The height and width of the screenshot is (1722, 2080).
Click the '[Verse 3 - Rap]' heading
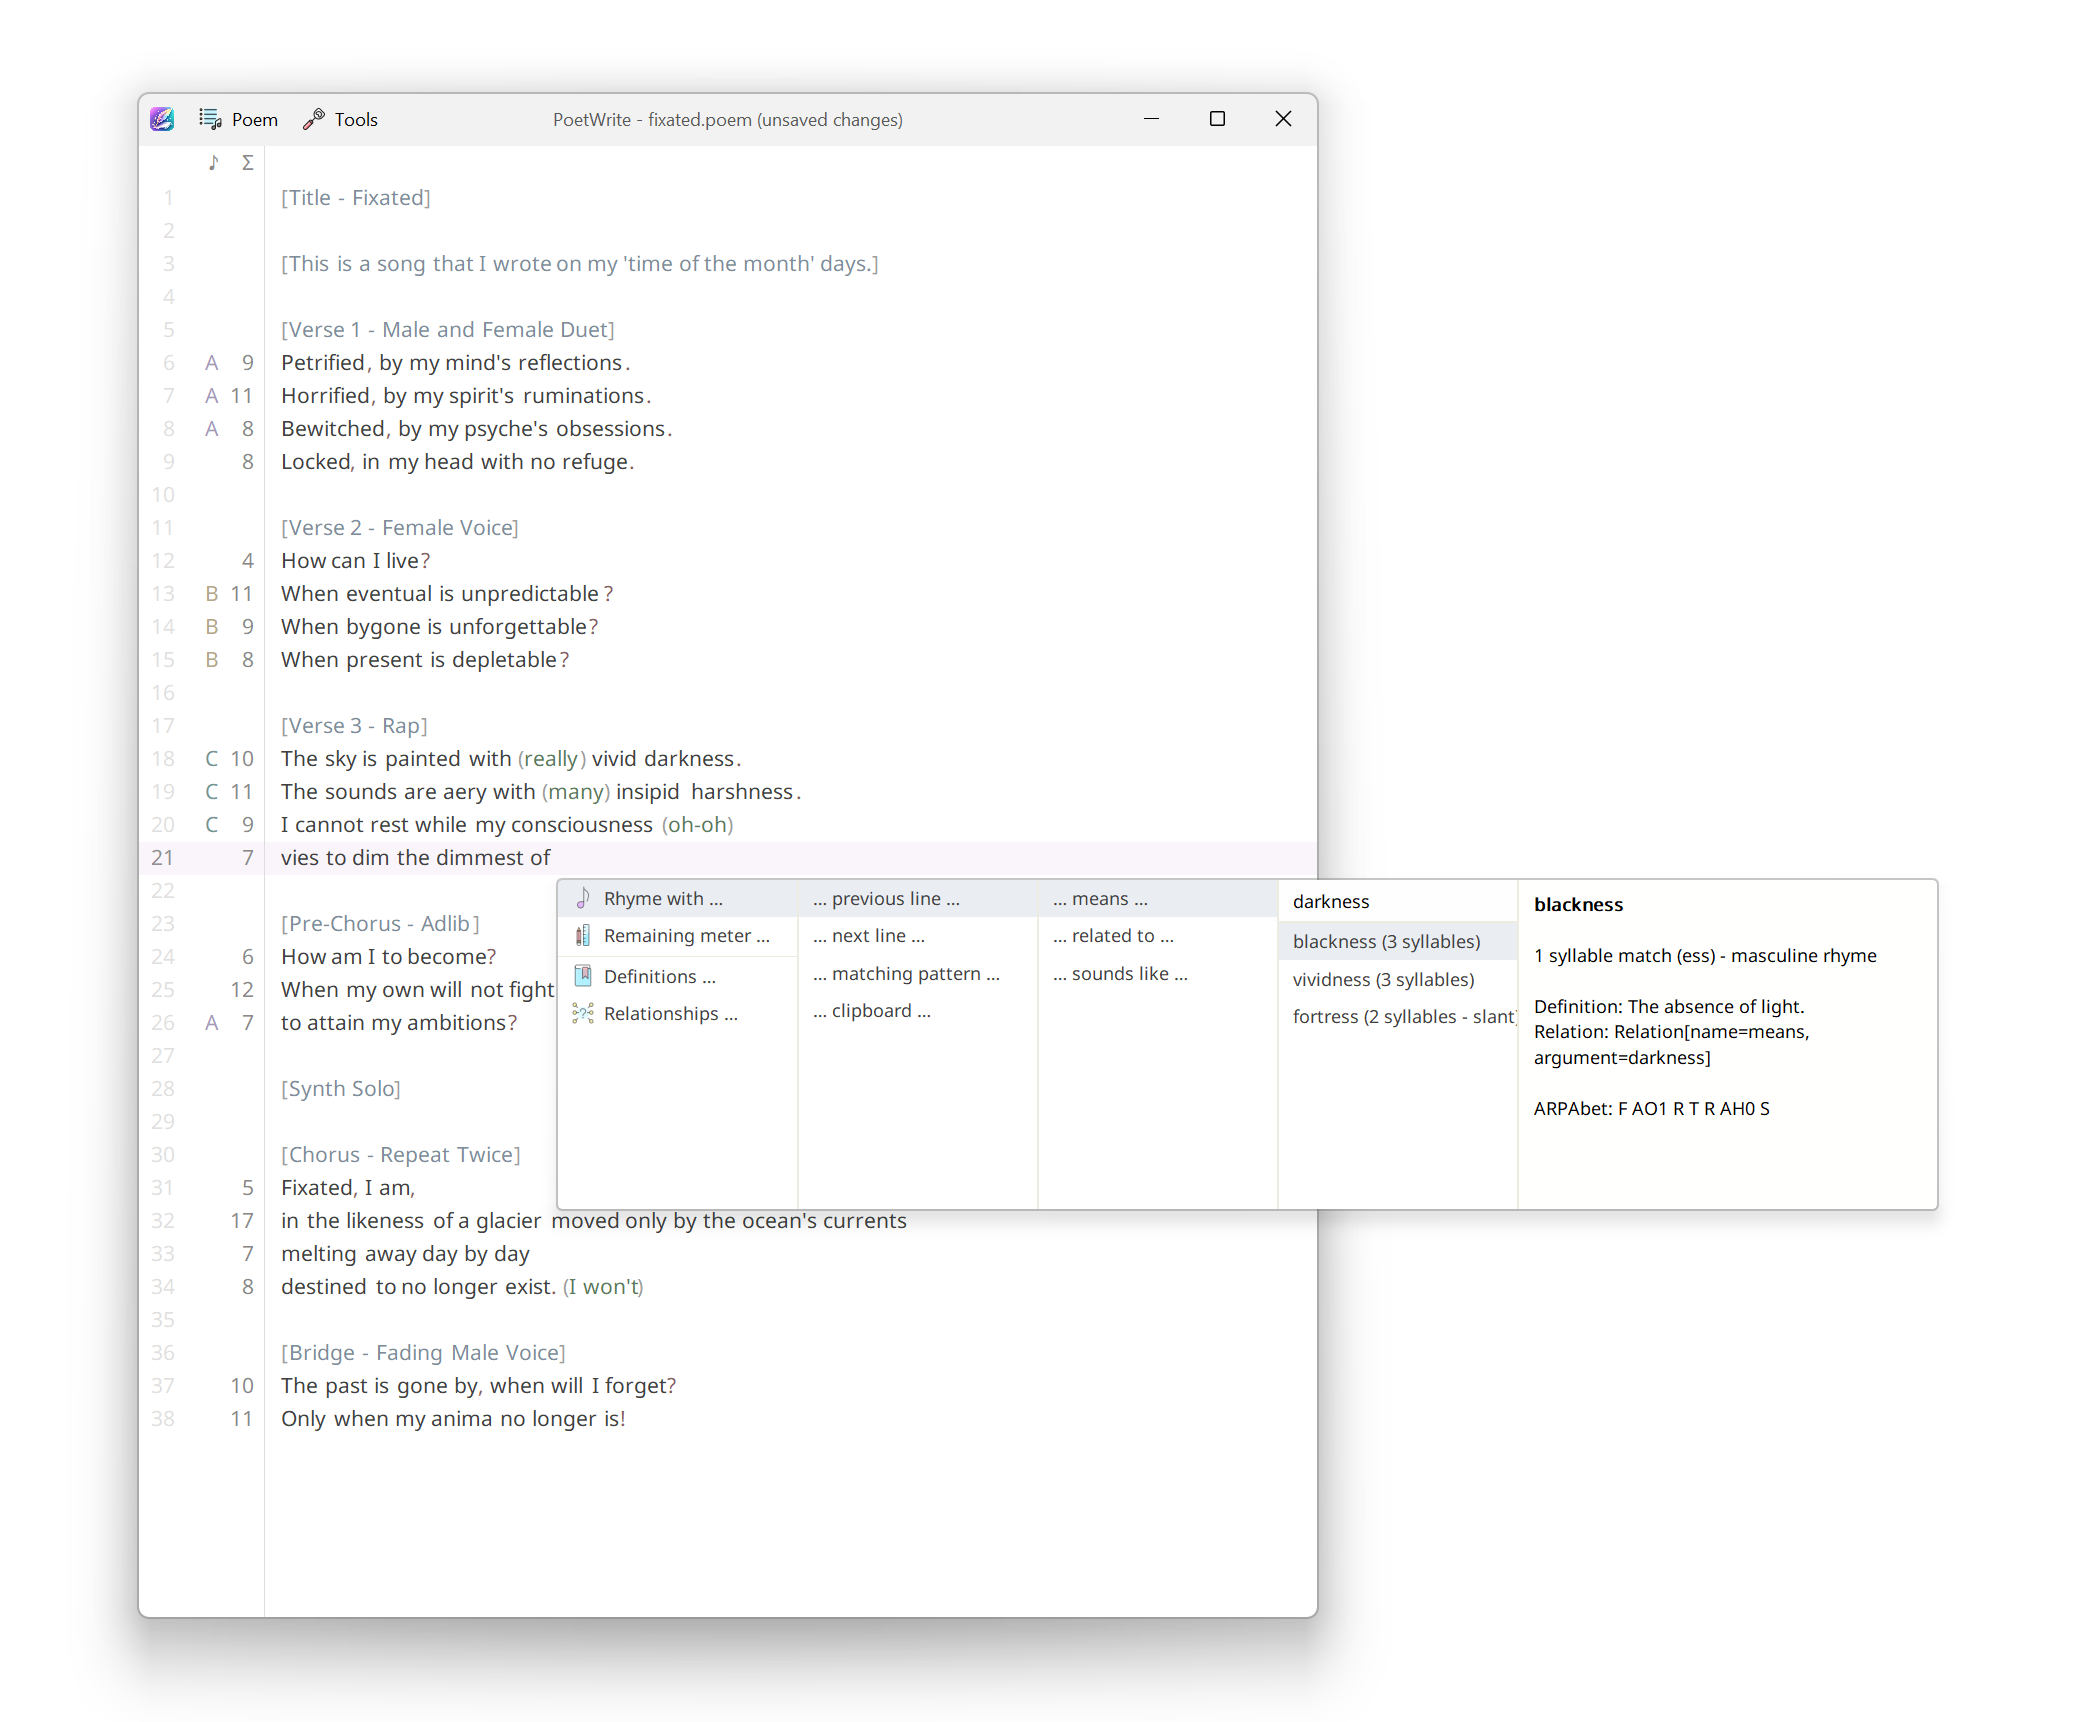(x=354, y=726)
